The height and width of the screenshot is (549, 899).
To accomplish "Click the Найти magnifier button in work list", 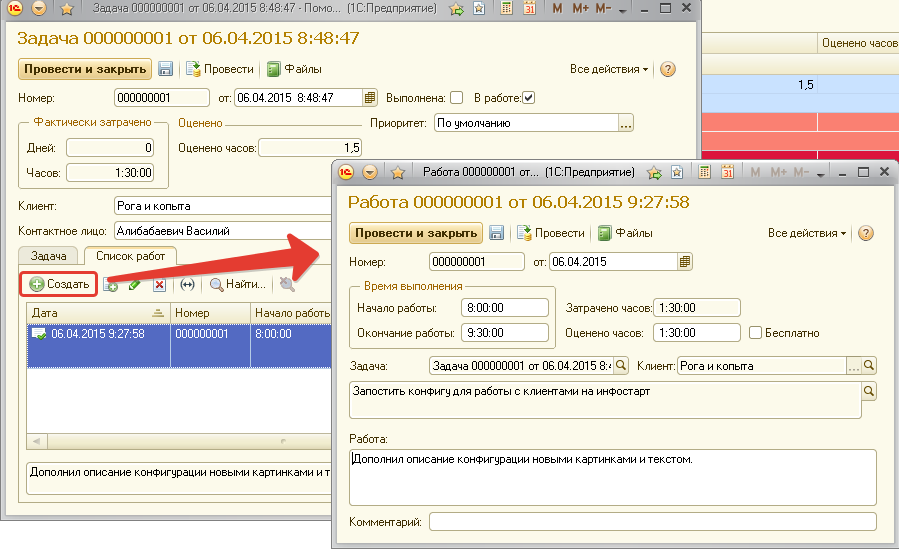I will coord(237,284).
